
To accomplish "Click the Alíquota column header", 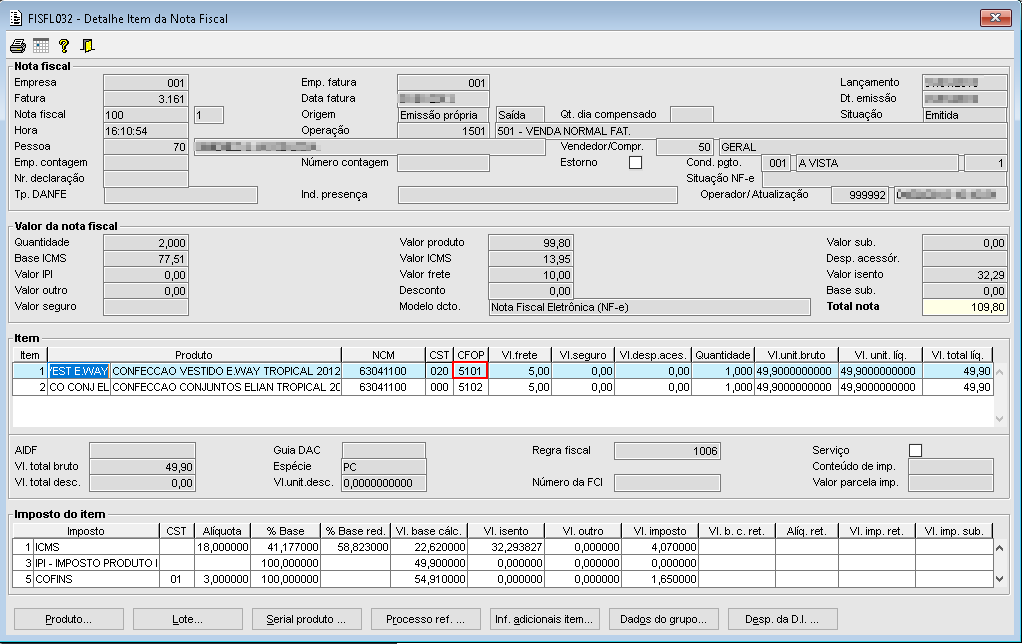I will [x=222, y=531].
